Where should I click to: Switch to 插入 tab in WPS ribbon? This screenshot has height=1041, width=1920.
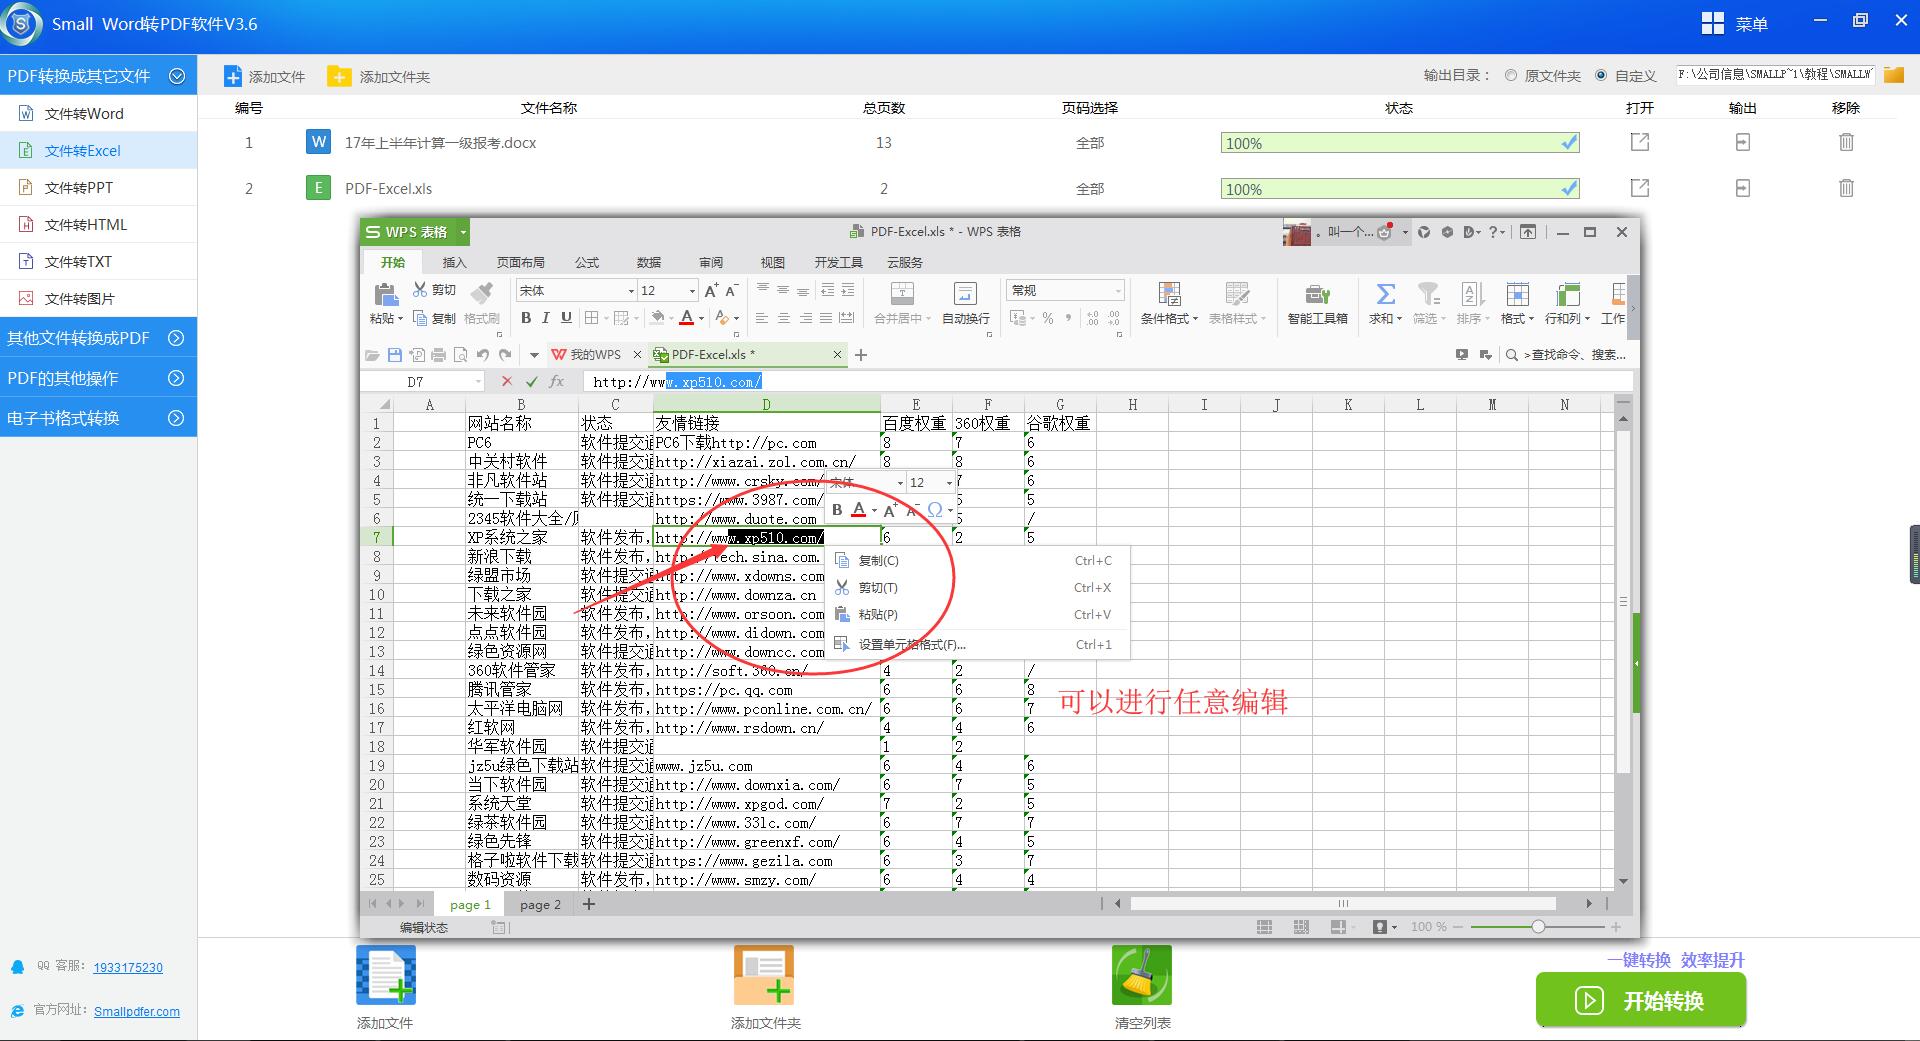click(455, 262)
